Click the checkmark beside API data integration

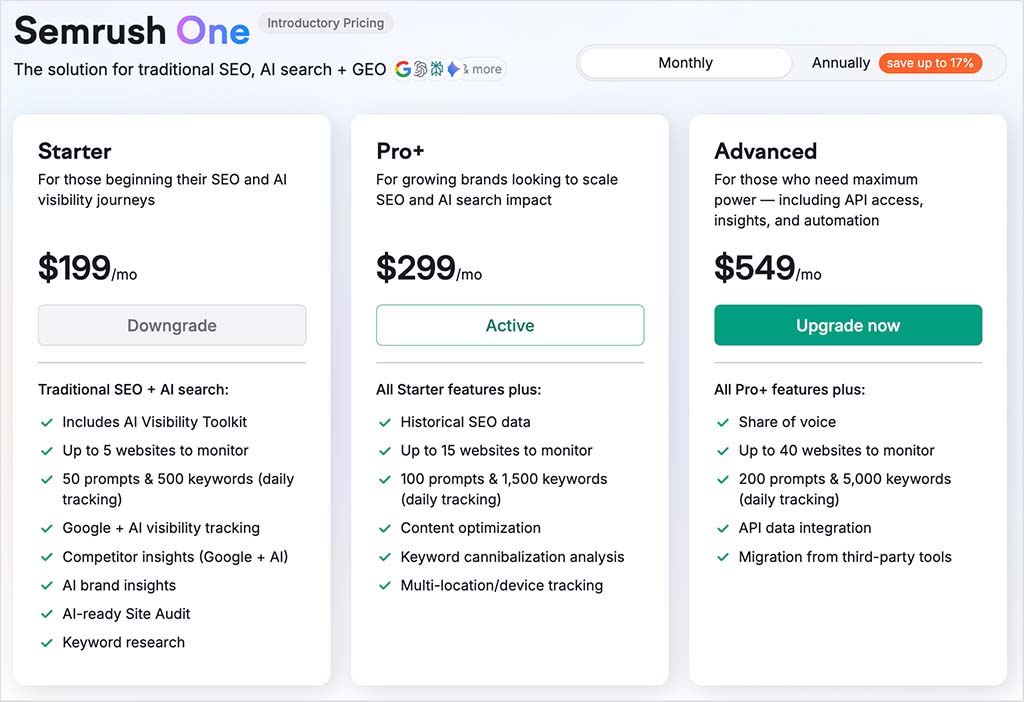click(723, 528)
